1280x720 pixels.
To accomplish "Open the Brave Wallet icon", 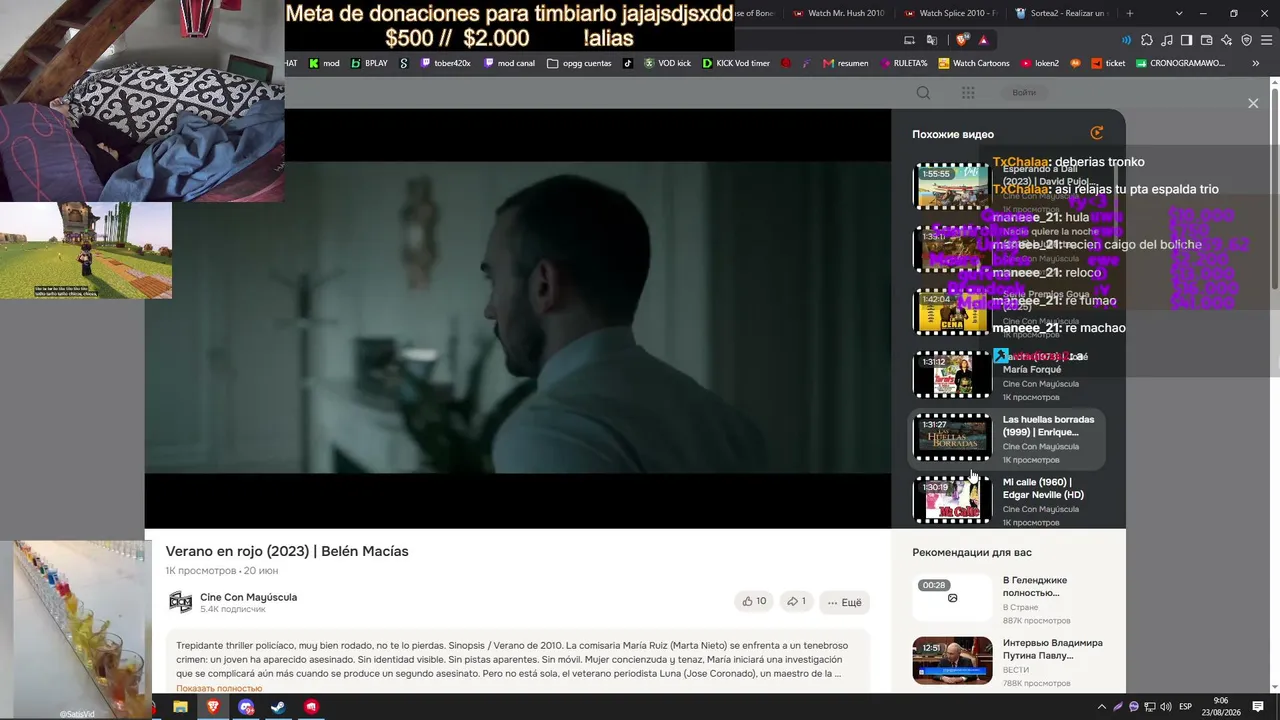I will [x=1206, y=40].
